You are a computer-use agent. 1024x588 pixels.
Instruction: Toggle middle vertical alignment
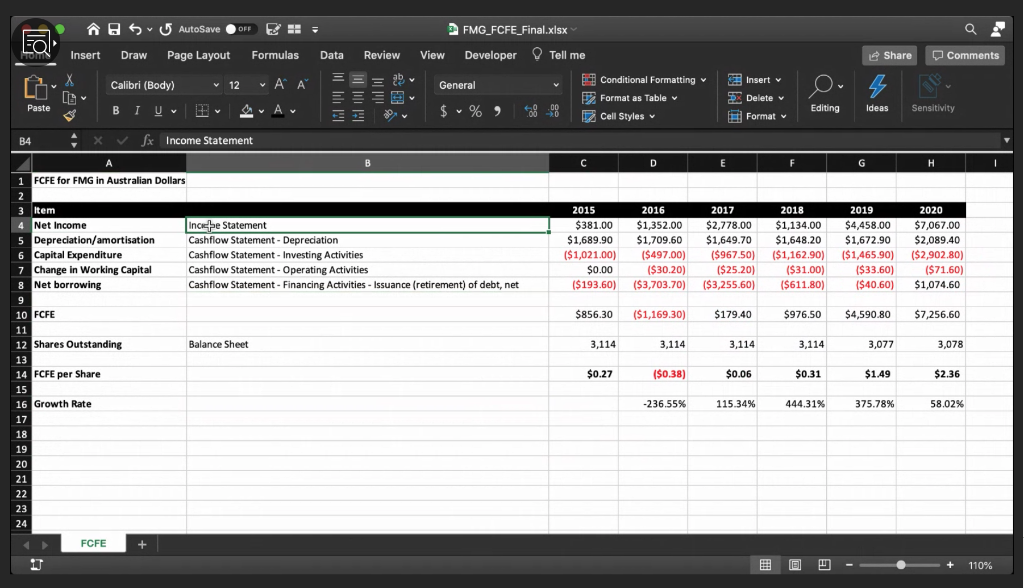click(358, 80)
